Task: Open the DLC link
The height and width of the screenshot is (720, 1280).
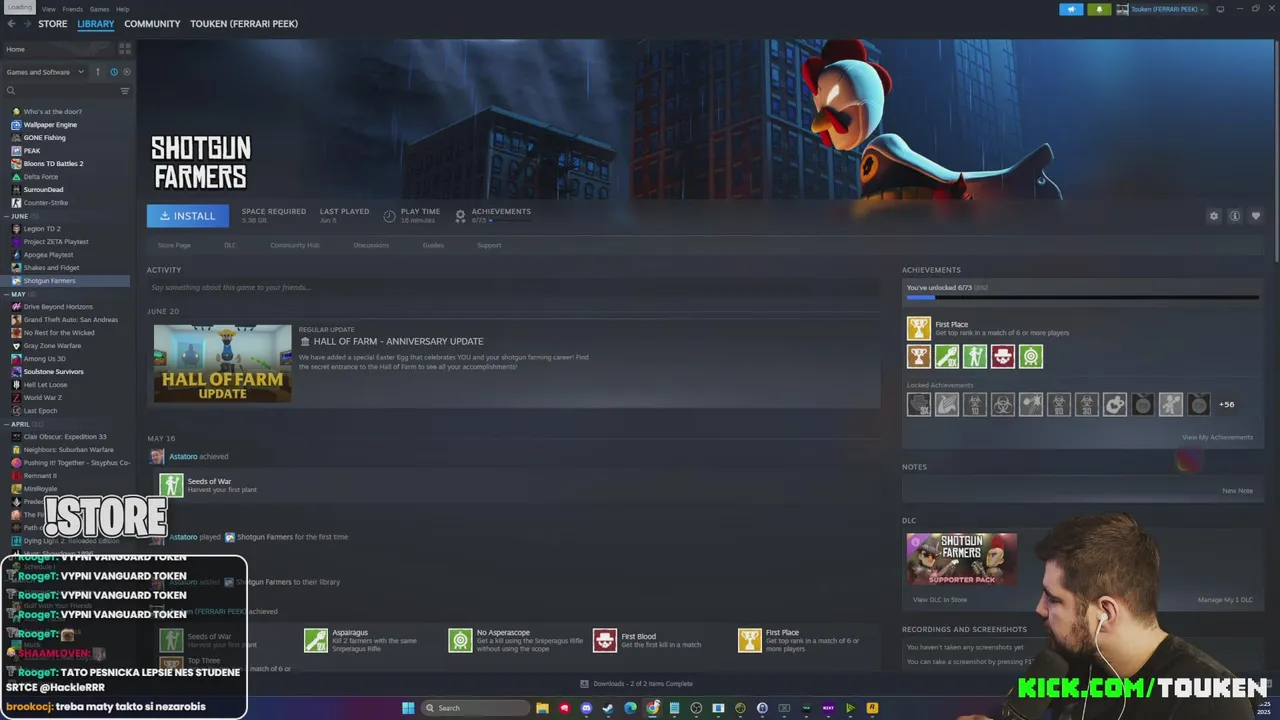Action: pyautogui.click(x=230, y=245)
